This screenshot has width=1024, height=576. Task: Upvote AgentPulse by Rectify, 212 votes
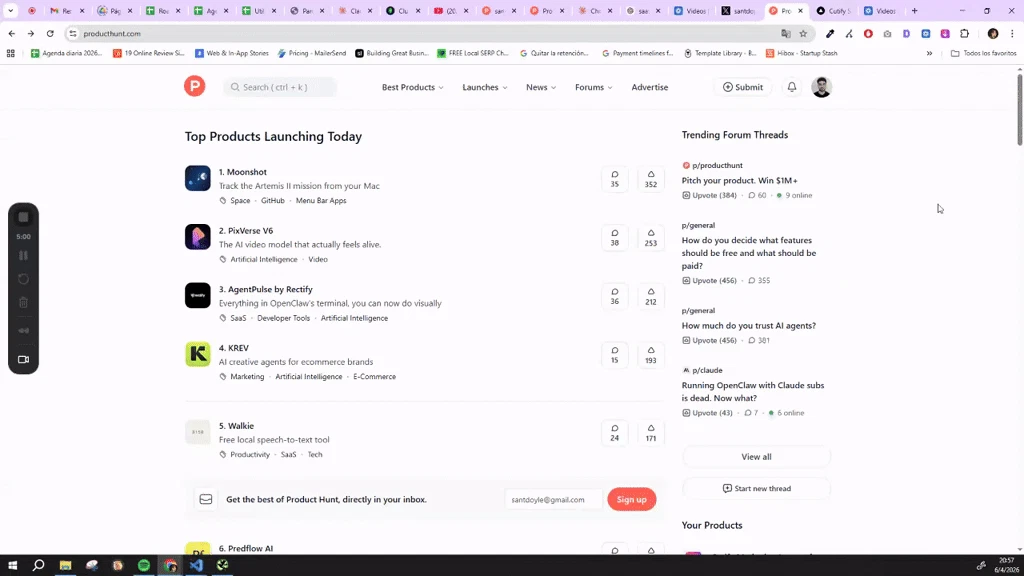coord(650,296)
